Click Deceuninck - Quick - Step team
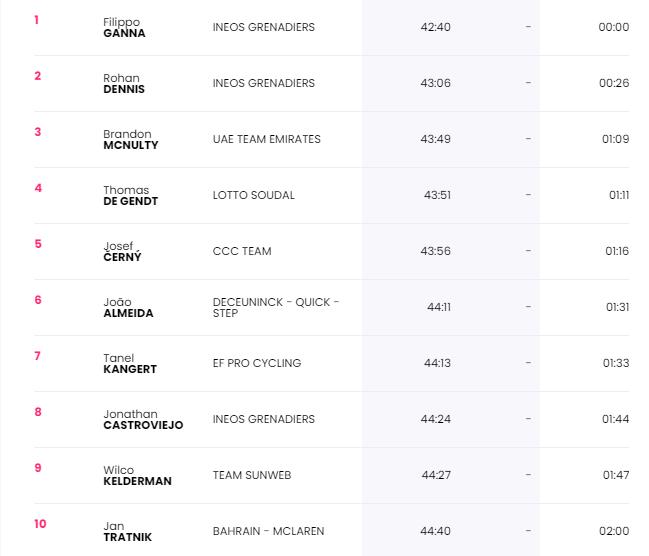 (276, 307)
